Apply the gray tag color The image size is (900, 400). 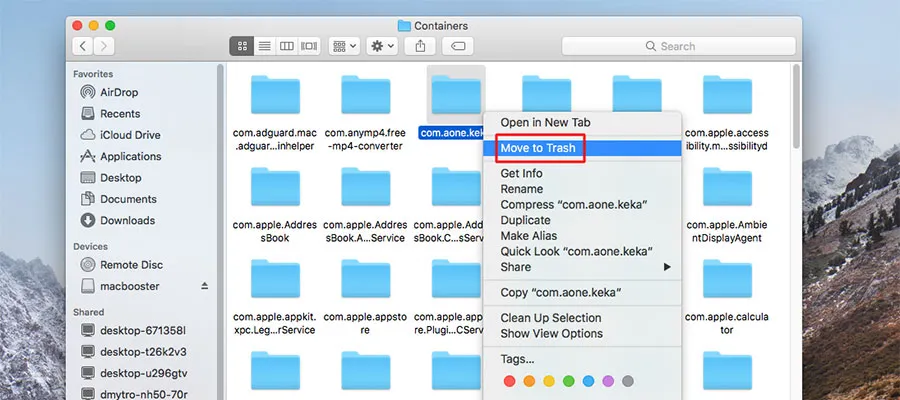coord(628,381)
